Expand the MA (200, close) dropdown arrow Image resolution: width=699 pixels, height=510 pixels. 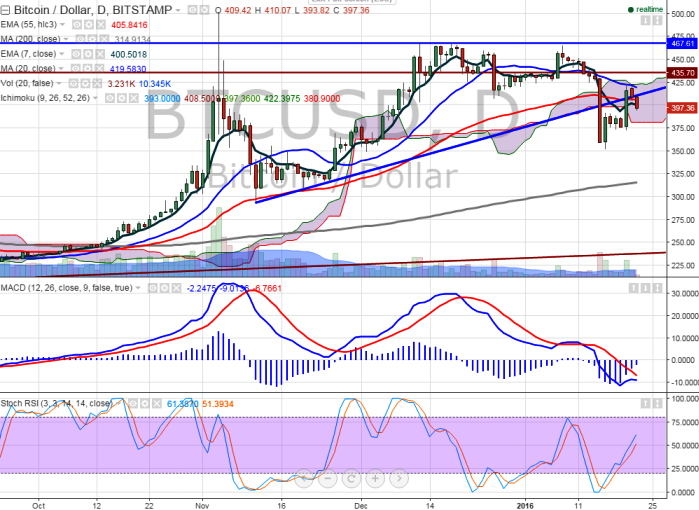[66, 39]
